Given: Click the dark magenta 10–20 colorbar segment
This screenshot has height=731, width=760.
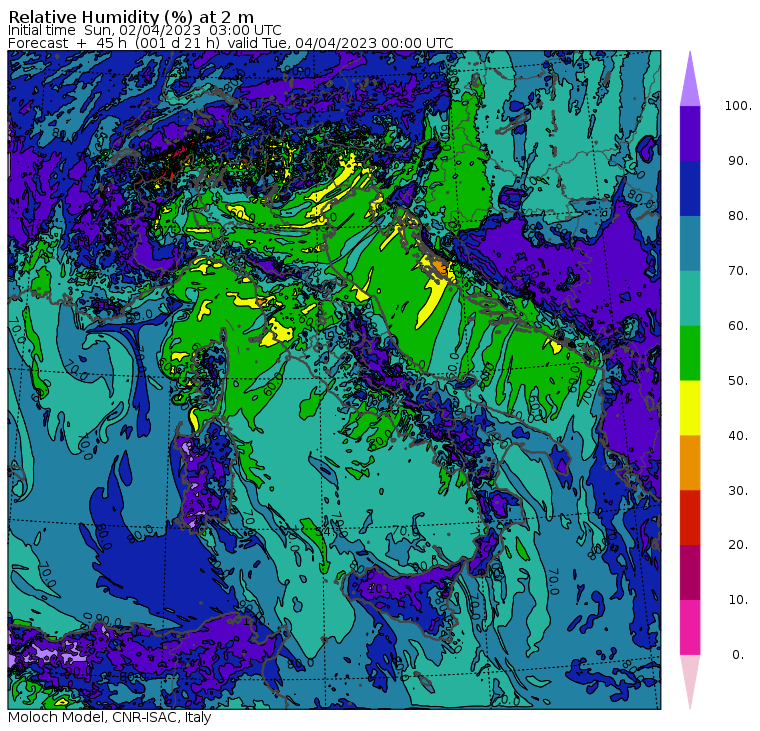Looking at the screenshot, I should (690, 572).
